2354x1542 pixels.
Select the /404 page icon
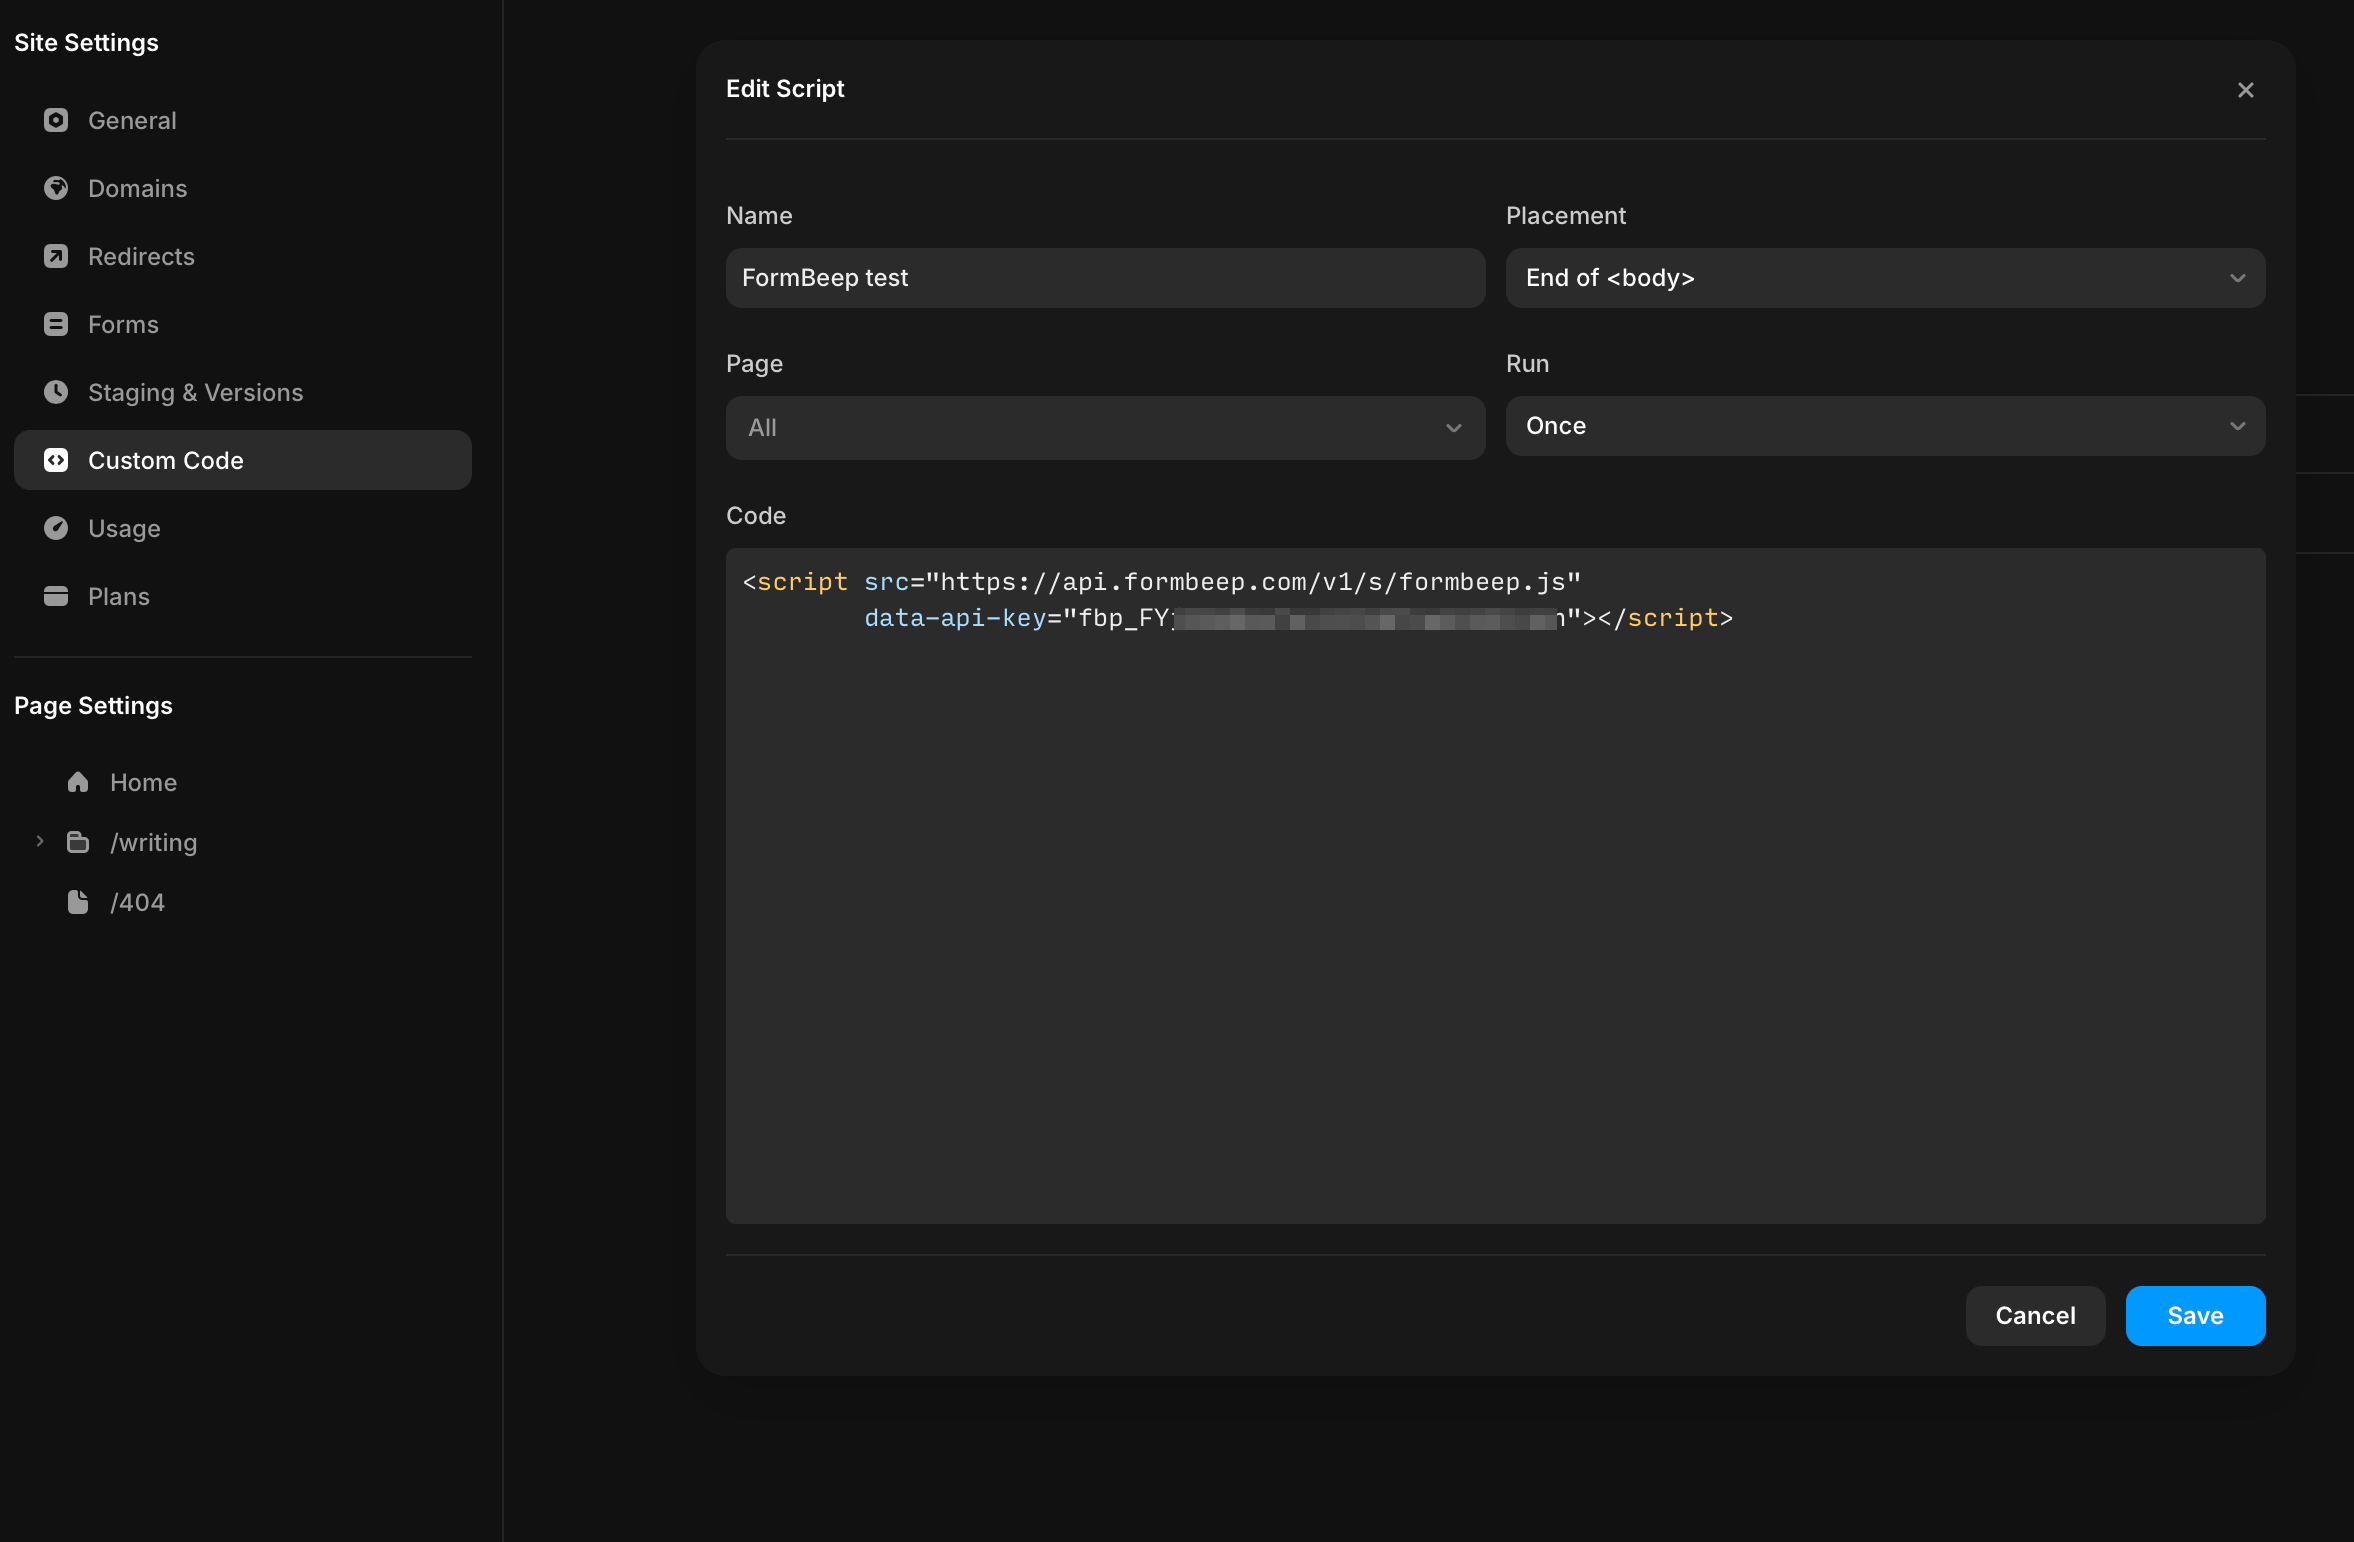click(x=79, y=902)
